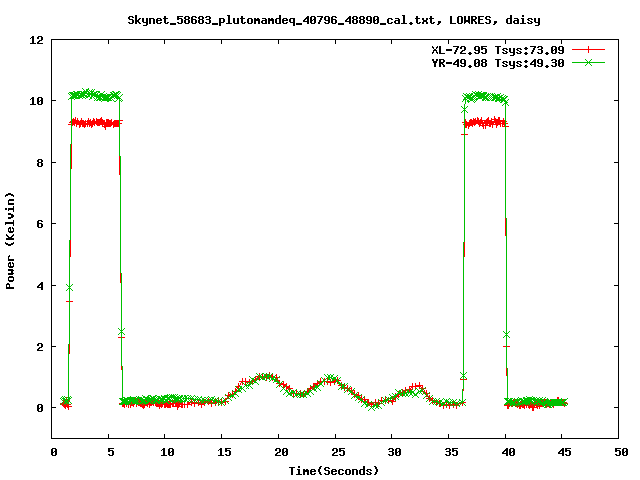Click x-axis tick label 25

pyautogui.click(x=338, y=452)
